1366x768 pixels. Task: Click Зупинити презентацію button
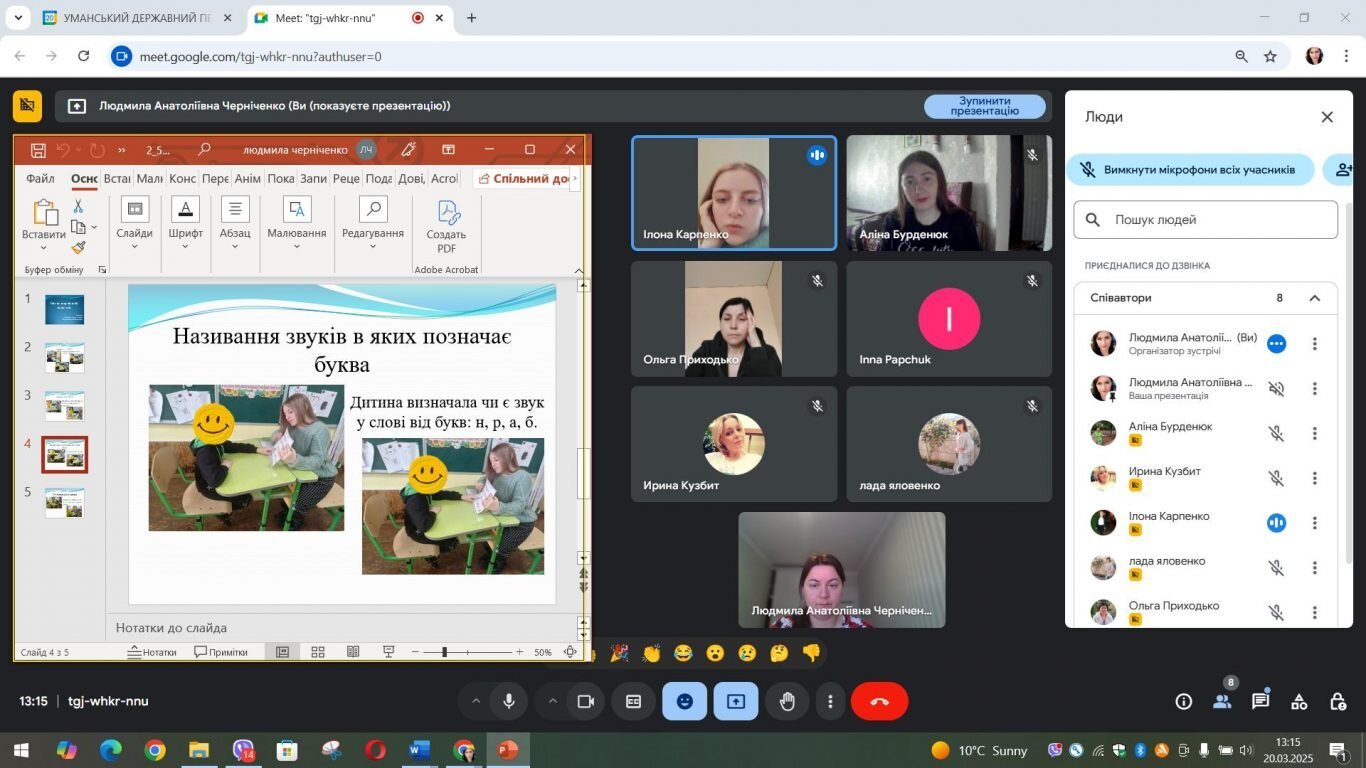pyautogui.click(x=985, y=106)
